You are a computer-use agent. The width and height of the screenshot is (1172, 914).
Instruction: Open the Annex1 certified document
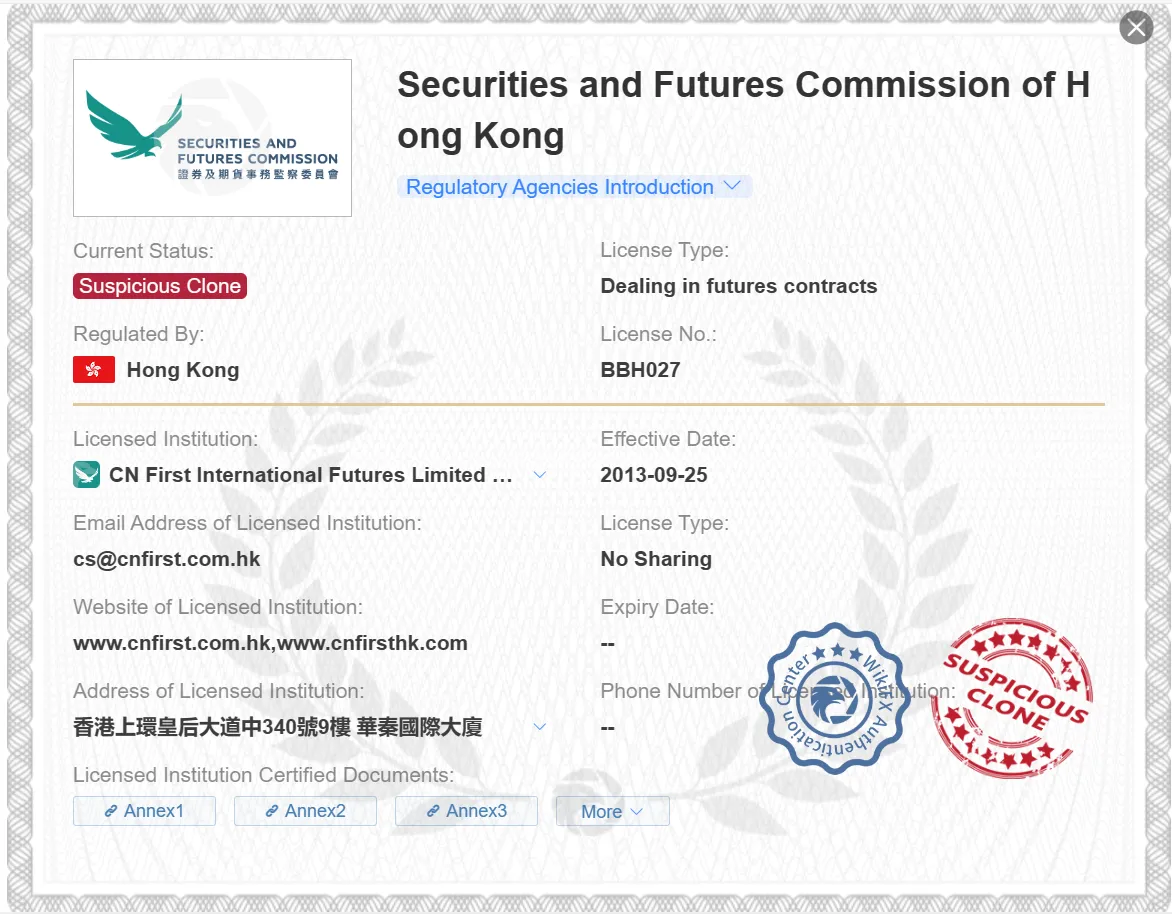[144, 811]
